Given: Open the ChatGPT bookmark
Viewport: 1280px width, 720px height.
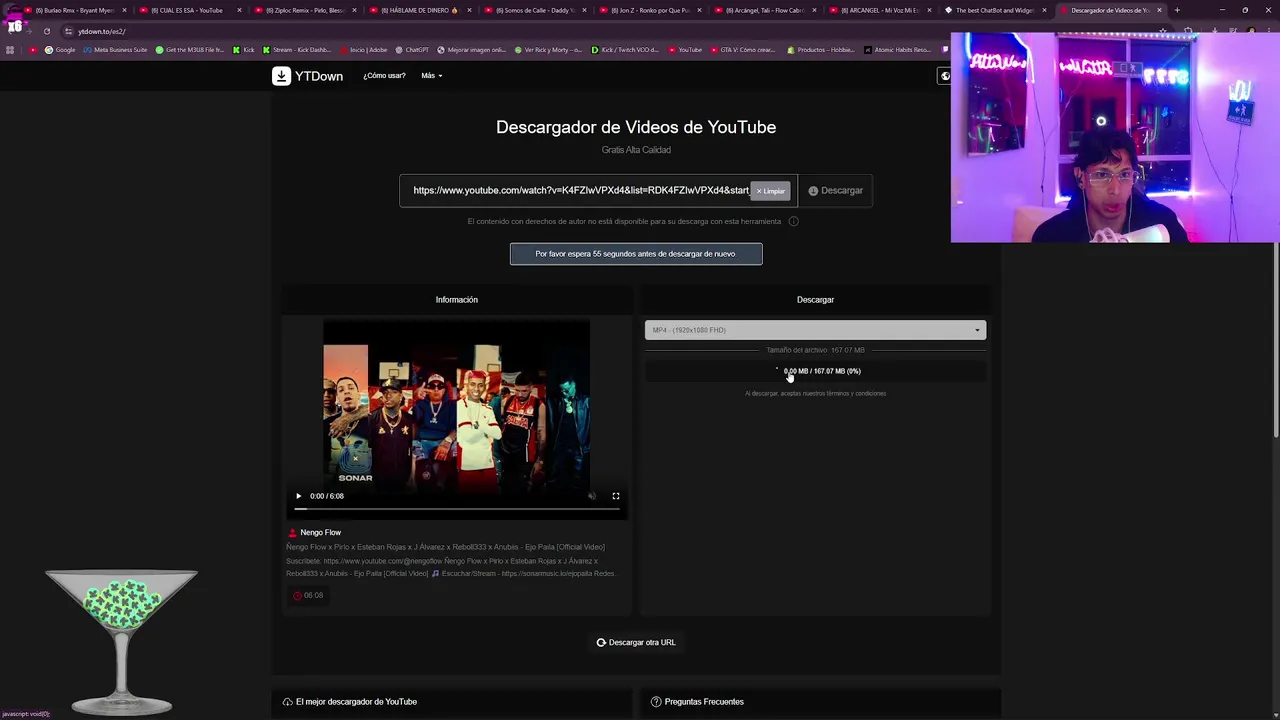Looking at the screenshot, I should [x=412, y=50].
